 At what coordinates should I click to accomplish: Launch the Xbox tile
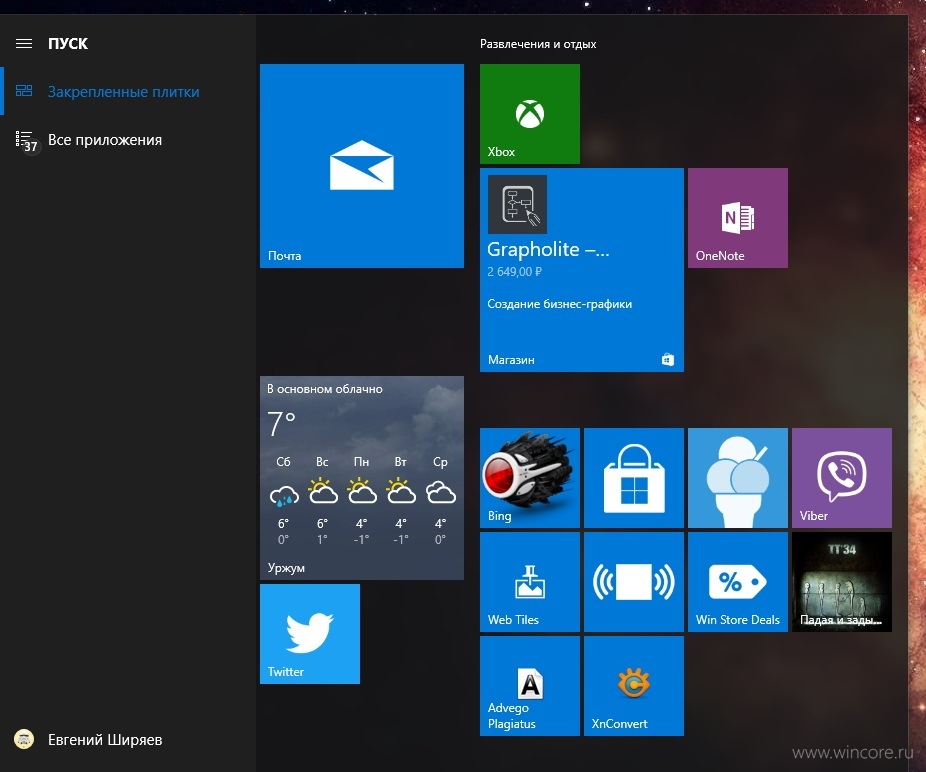pos(530,114)
